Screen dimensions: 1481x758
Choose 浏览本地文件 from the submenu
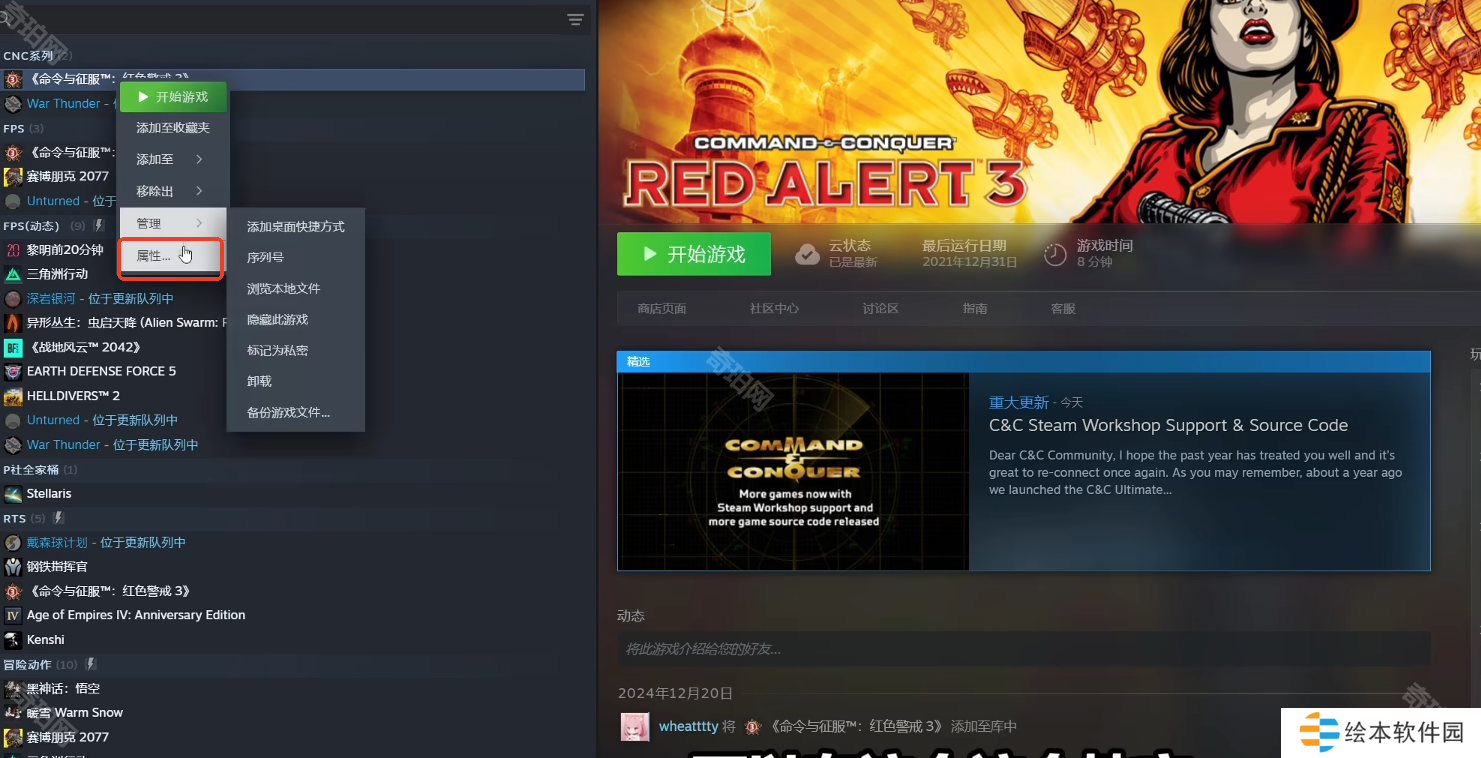point(284,289)
